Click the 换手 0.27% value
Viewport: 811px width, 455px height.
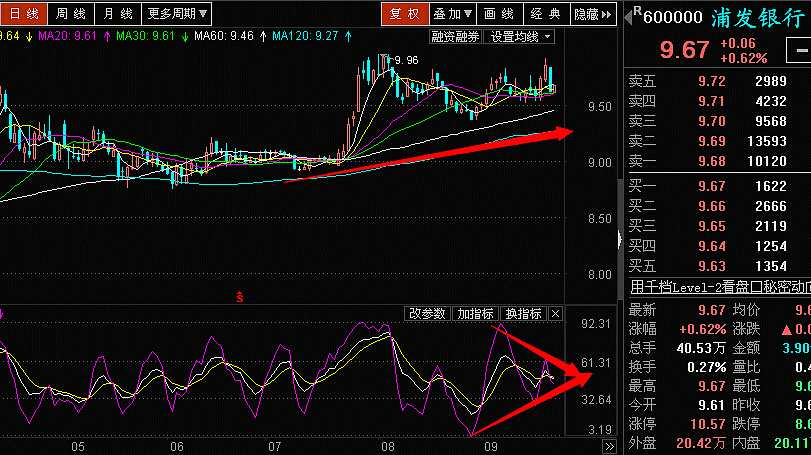[707, 367]
